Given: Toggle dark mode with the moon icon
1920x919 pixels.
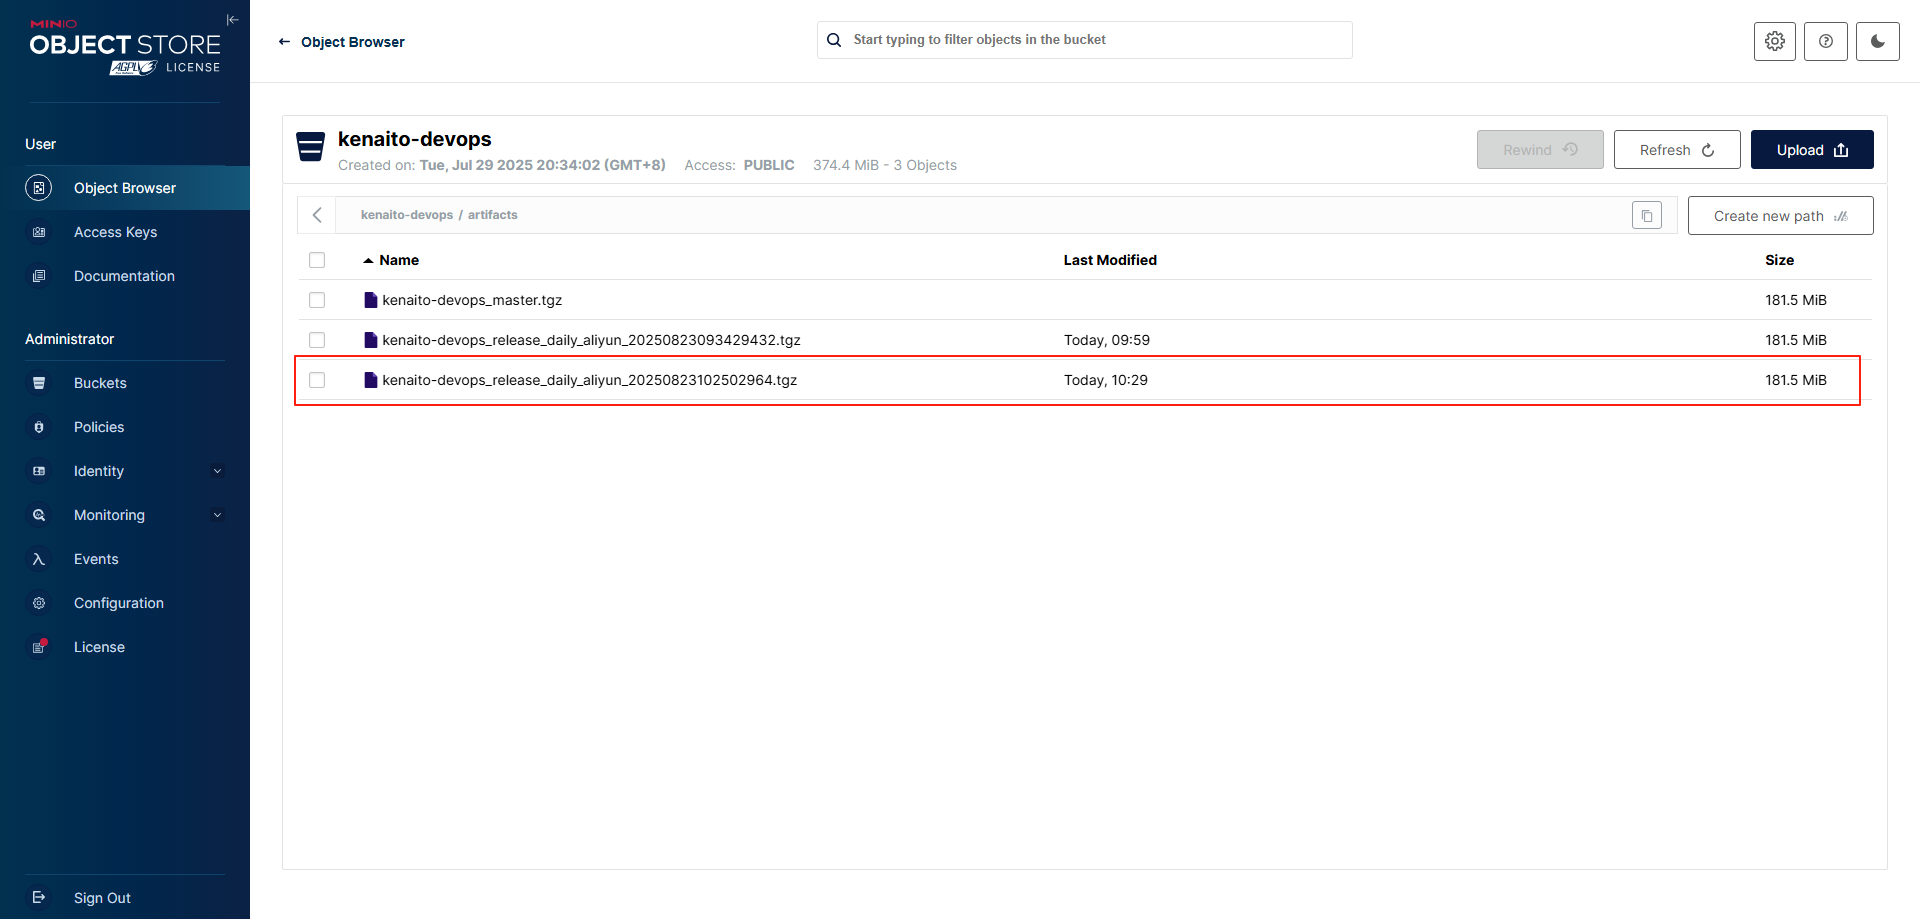Looking at the screenshot, I should click(x=1877, y=41).
